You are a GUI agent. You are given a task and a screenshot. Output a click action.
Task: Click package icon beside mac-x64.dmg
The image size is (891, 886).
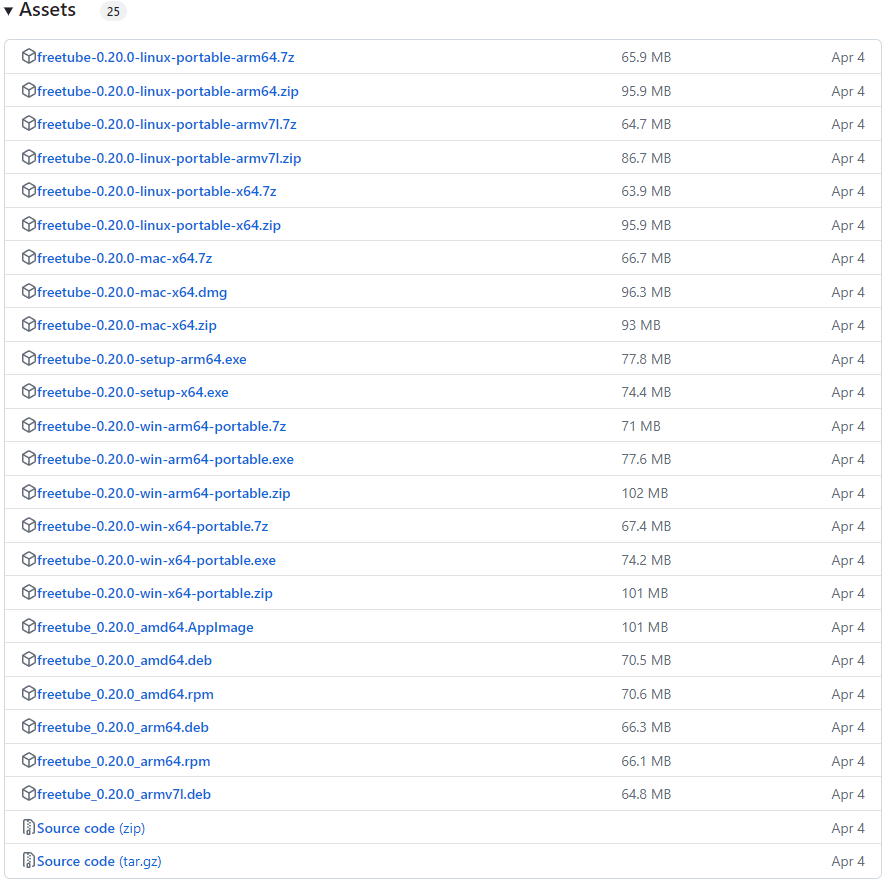(x=28, y=291)
